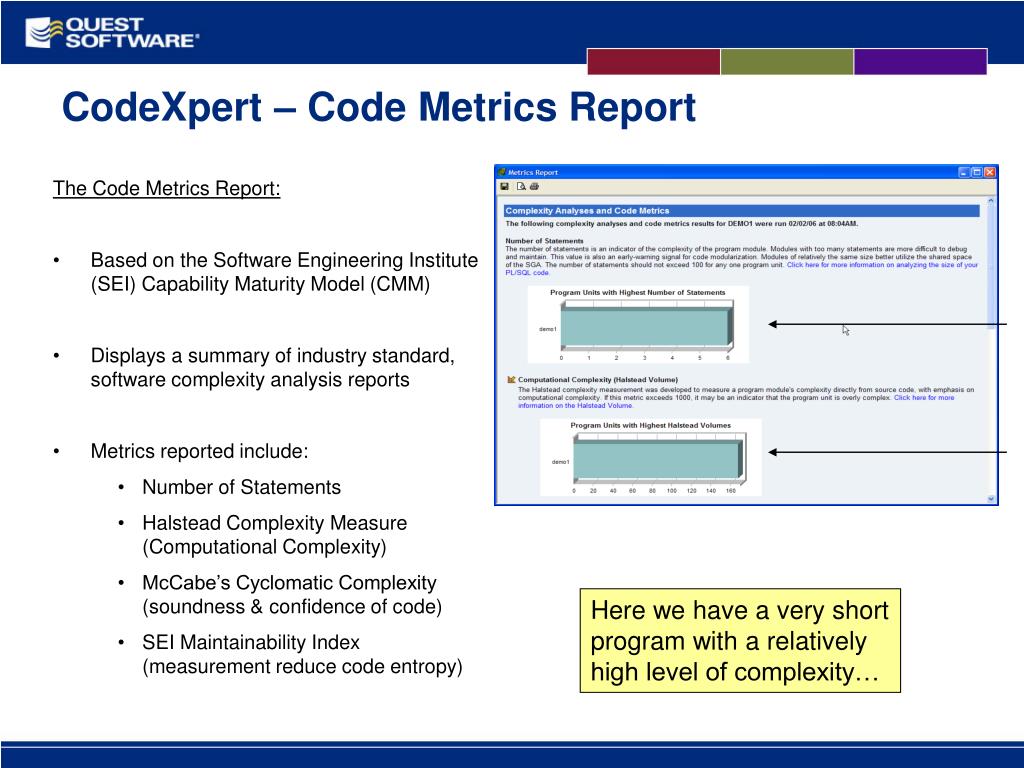Click the bullet about Software Engineering Institute CMM
This screenshot has width=1024, height=768.
(284, 272)
